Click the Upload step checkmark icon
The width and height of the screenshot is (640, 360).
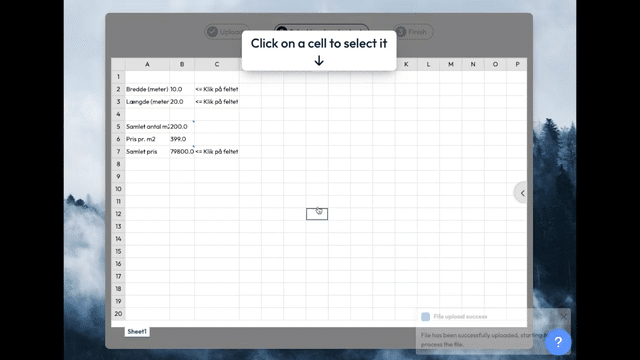pyautogui.click(x=212, y=32)
